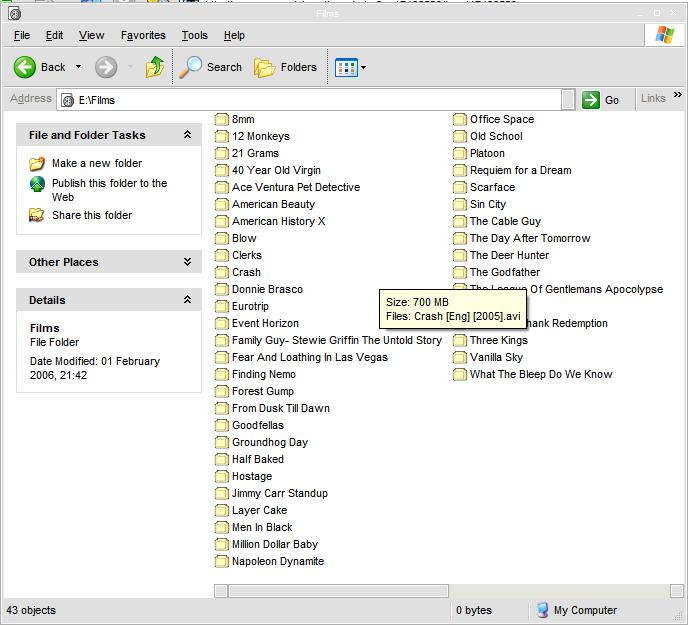Open the Search magnifier tool

click(190, 67)
